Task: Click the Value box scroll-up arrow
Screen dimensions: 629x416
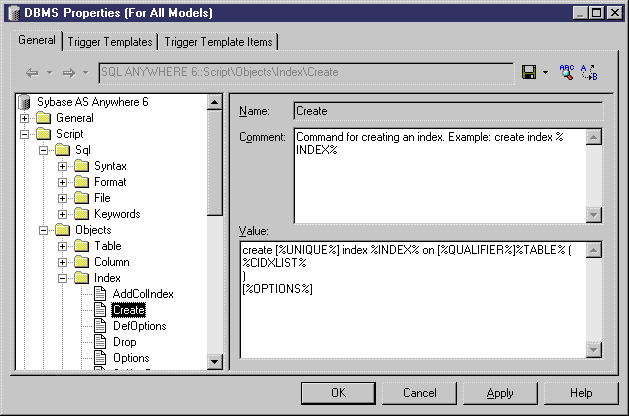Action: tap(593, 250)
